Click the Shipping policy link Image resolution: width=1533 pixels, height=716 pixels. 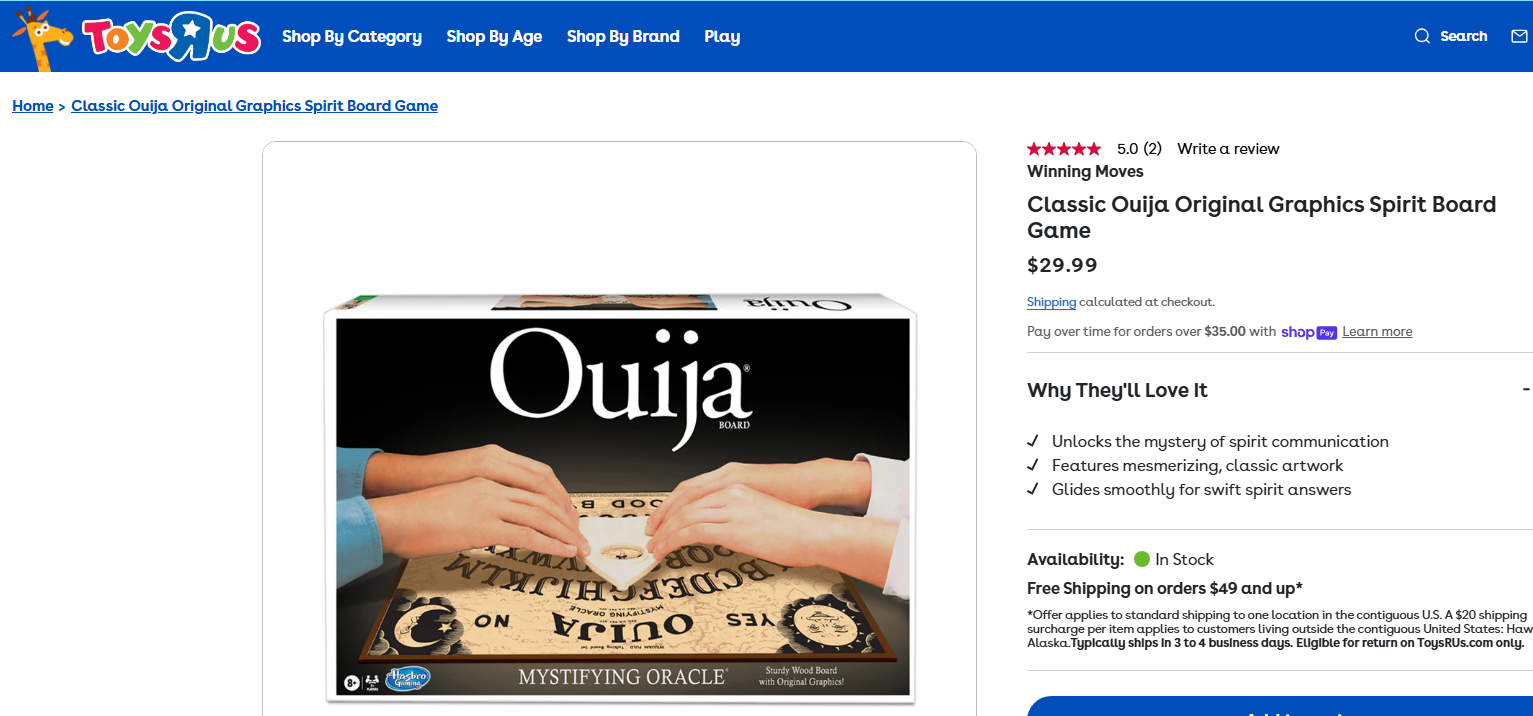(x=1051, y=302)
